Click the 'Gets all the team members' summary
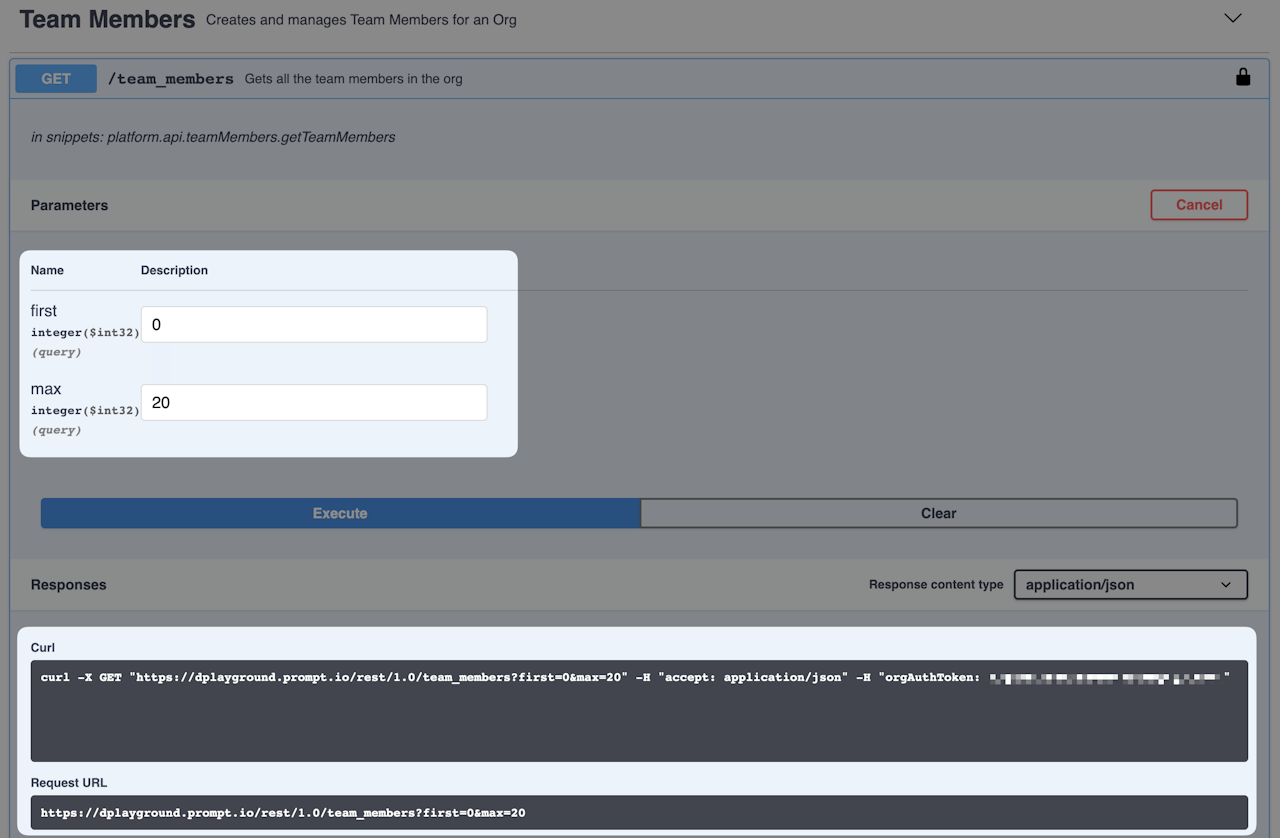Image resolution: width=1280 pixels, height=838 pixels. pos(354,79)
